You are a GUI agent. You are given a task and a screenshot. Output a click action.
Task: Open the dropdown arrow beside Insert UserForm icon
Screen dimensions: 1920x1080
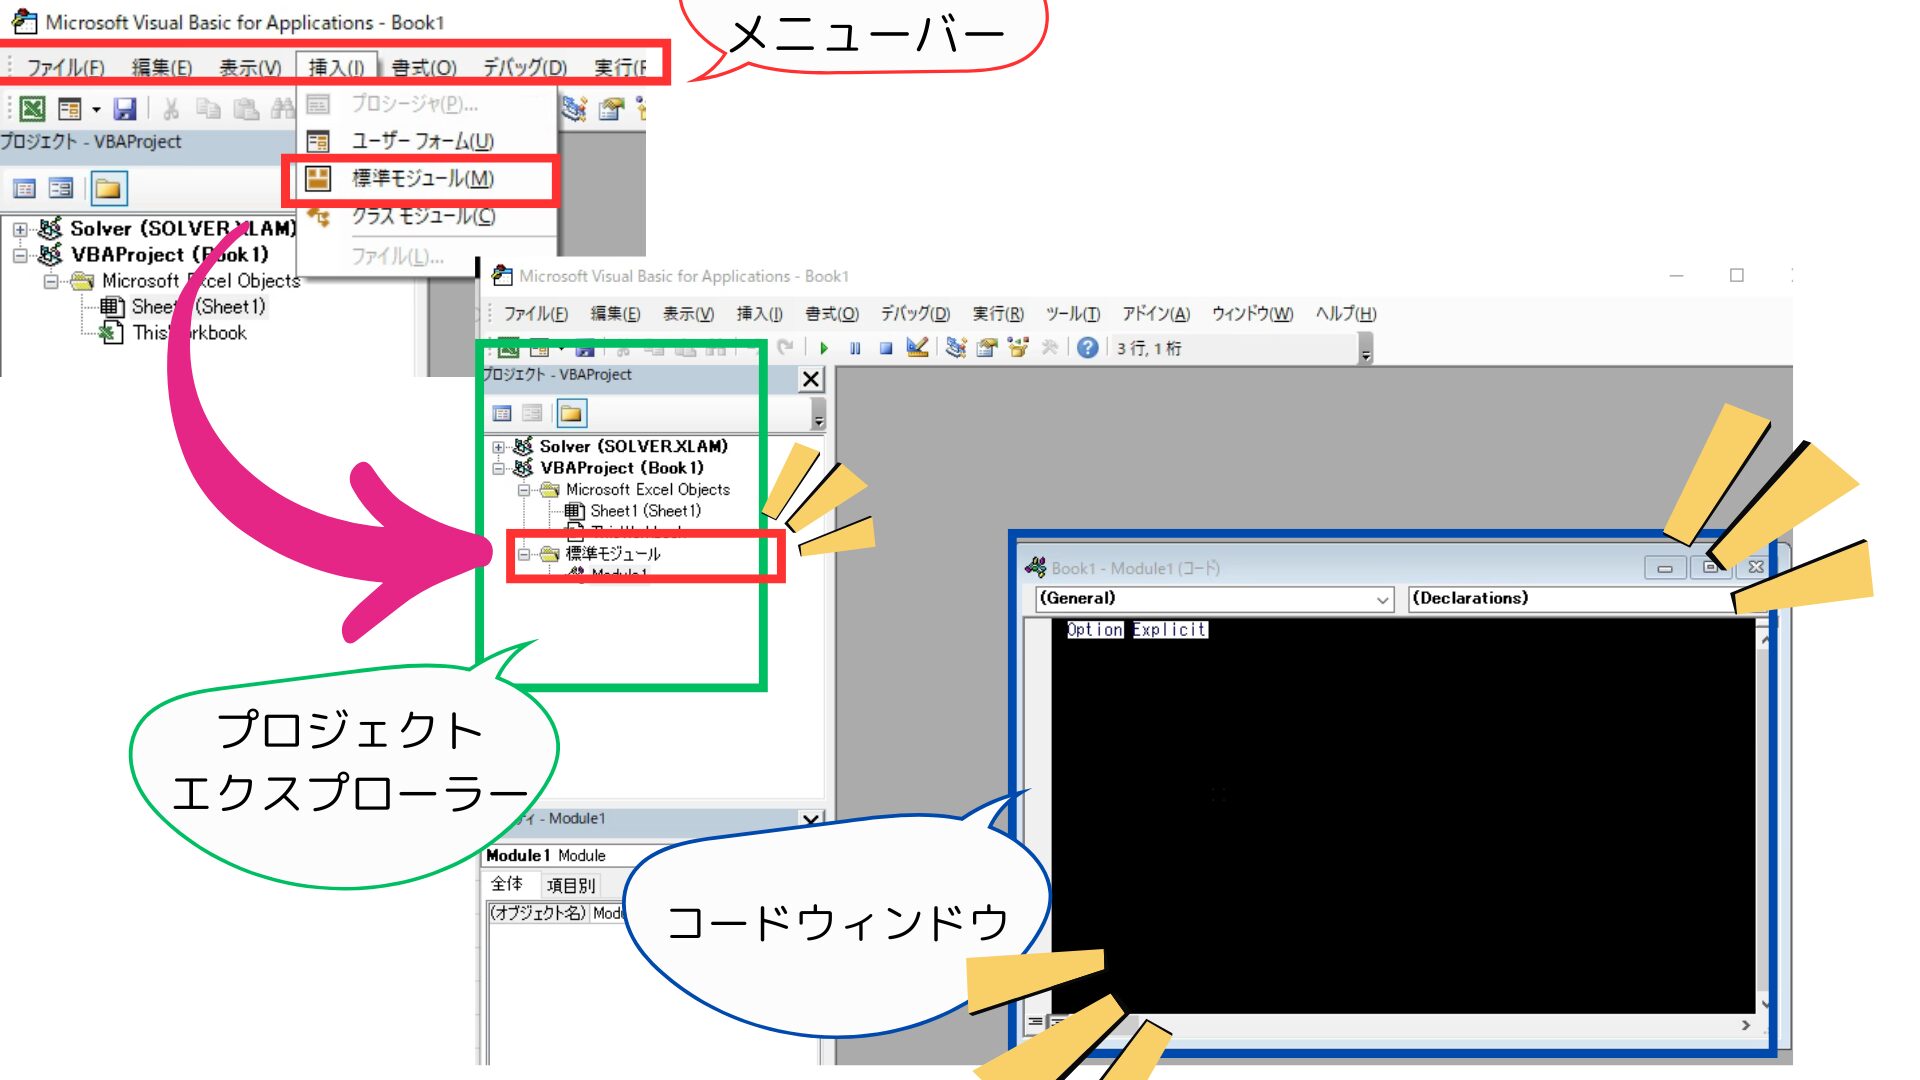click(x=96, y=109)
